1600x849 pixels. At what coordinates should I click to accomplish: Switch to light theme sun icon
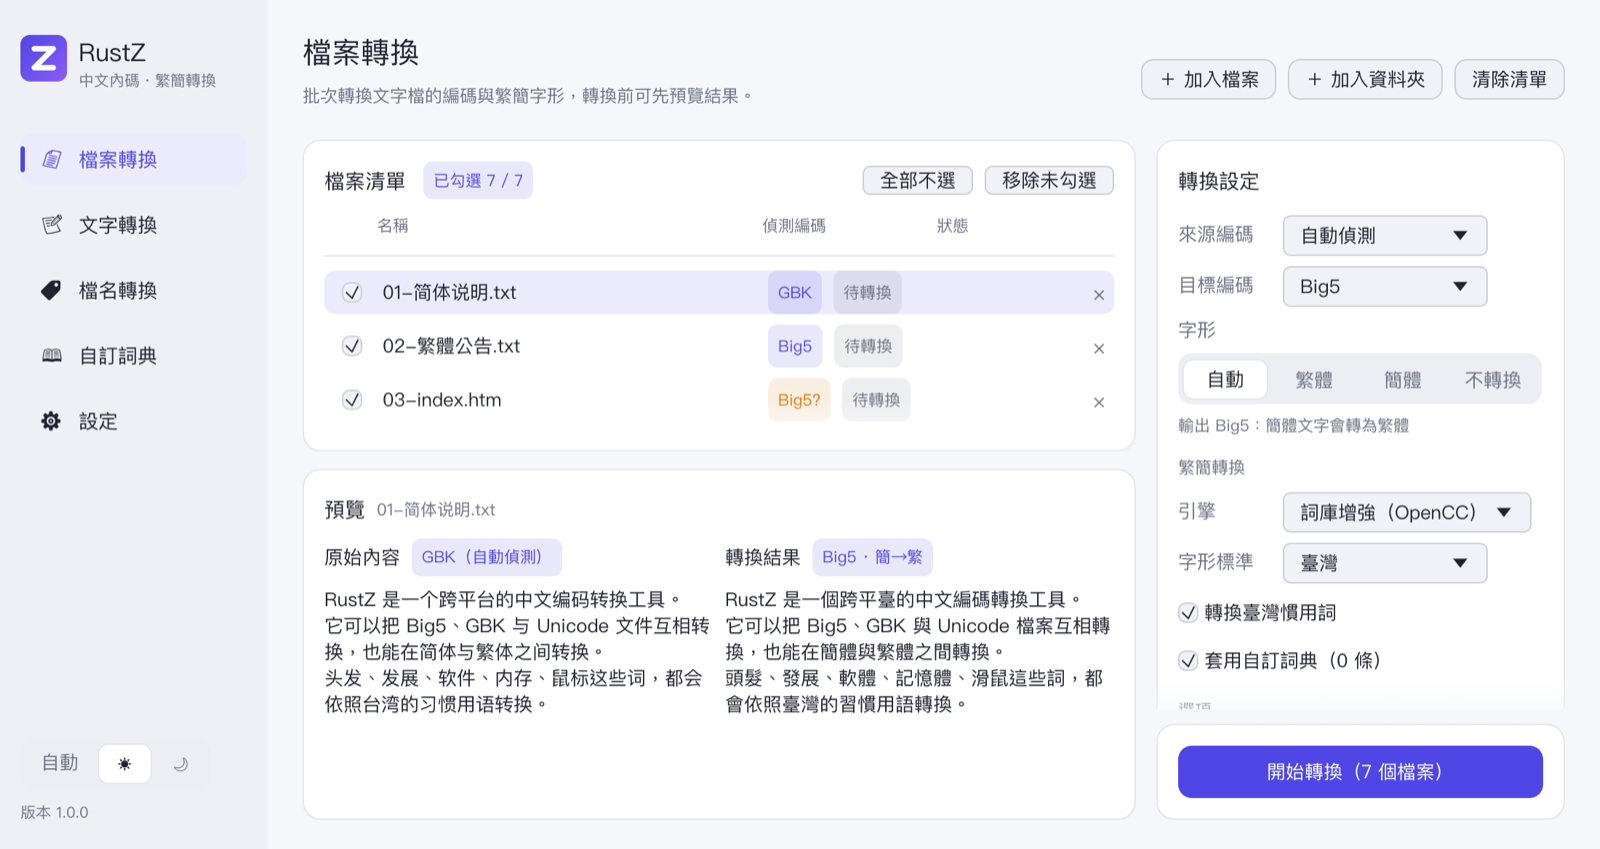click(x=124, y=764)
